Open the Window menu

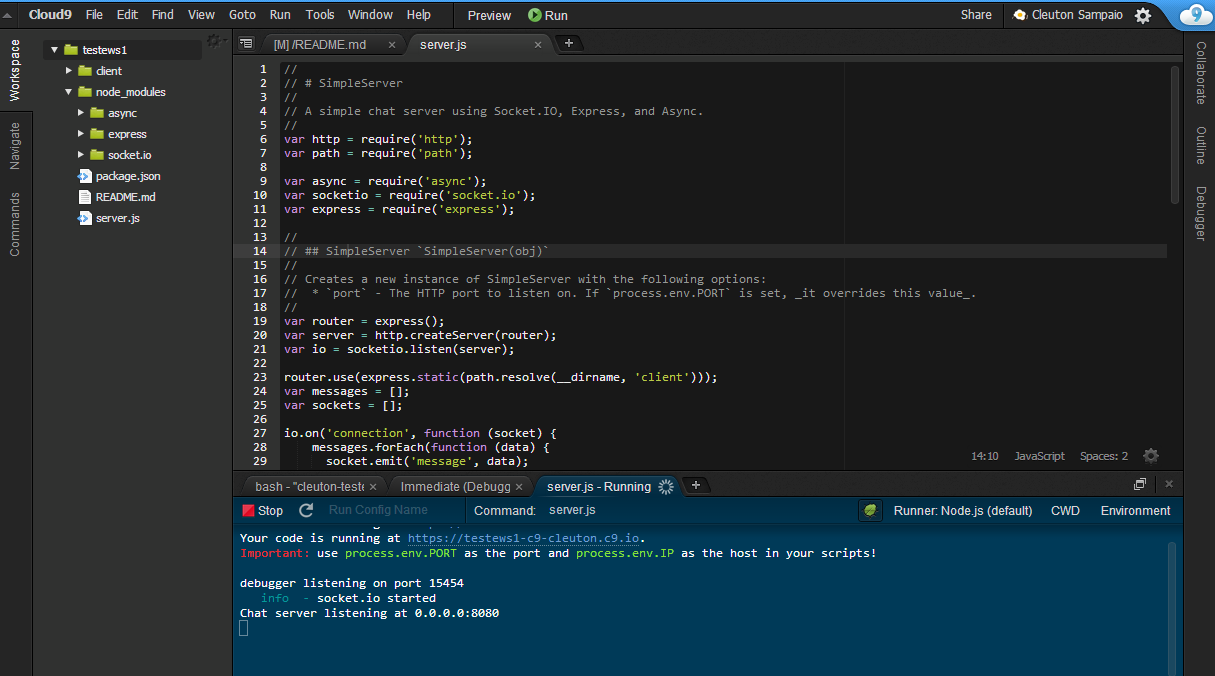(370, 15)
